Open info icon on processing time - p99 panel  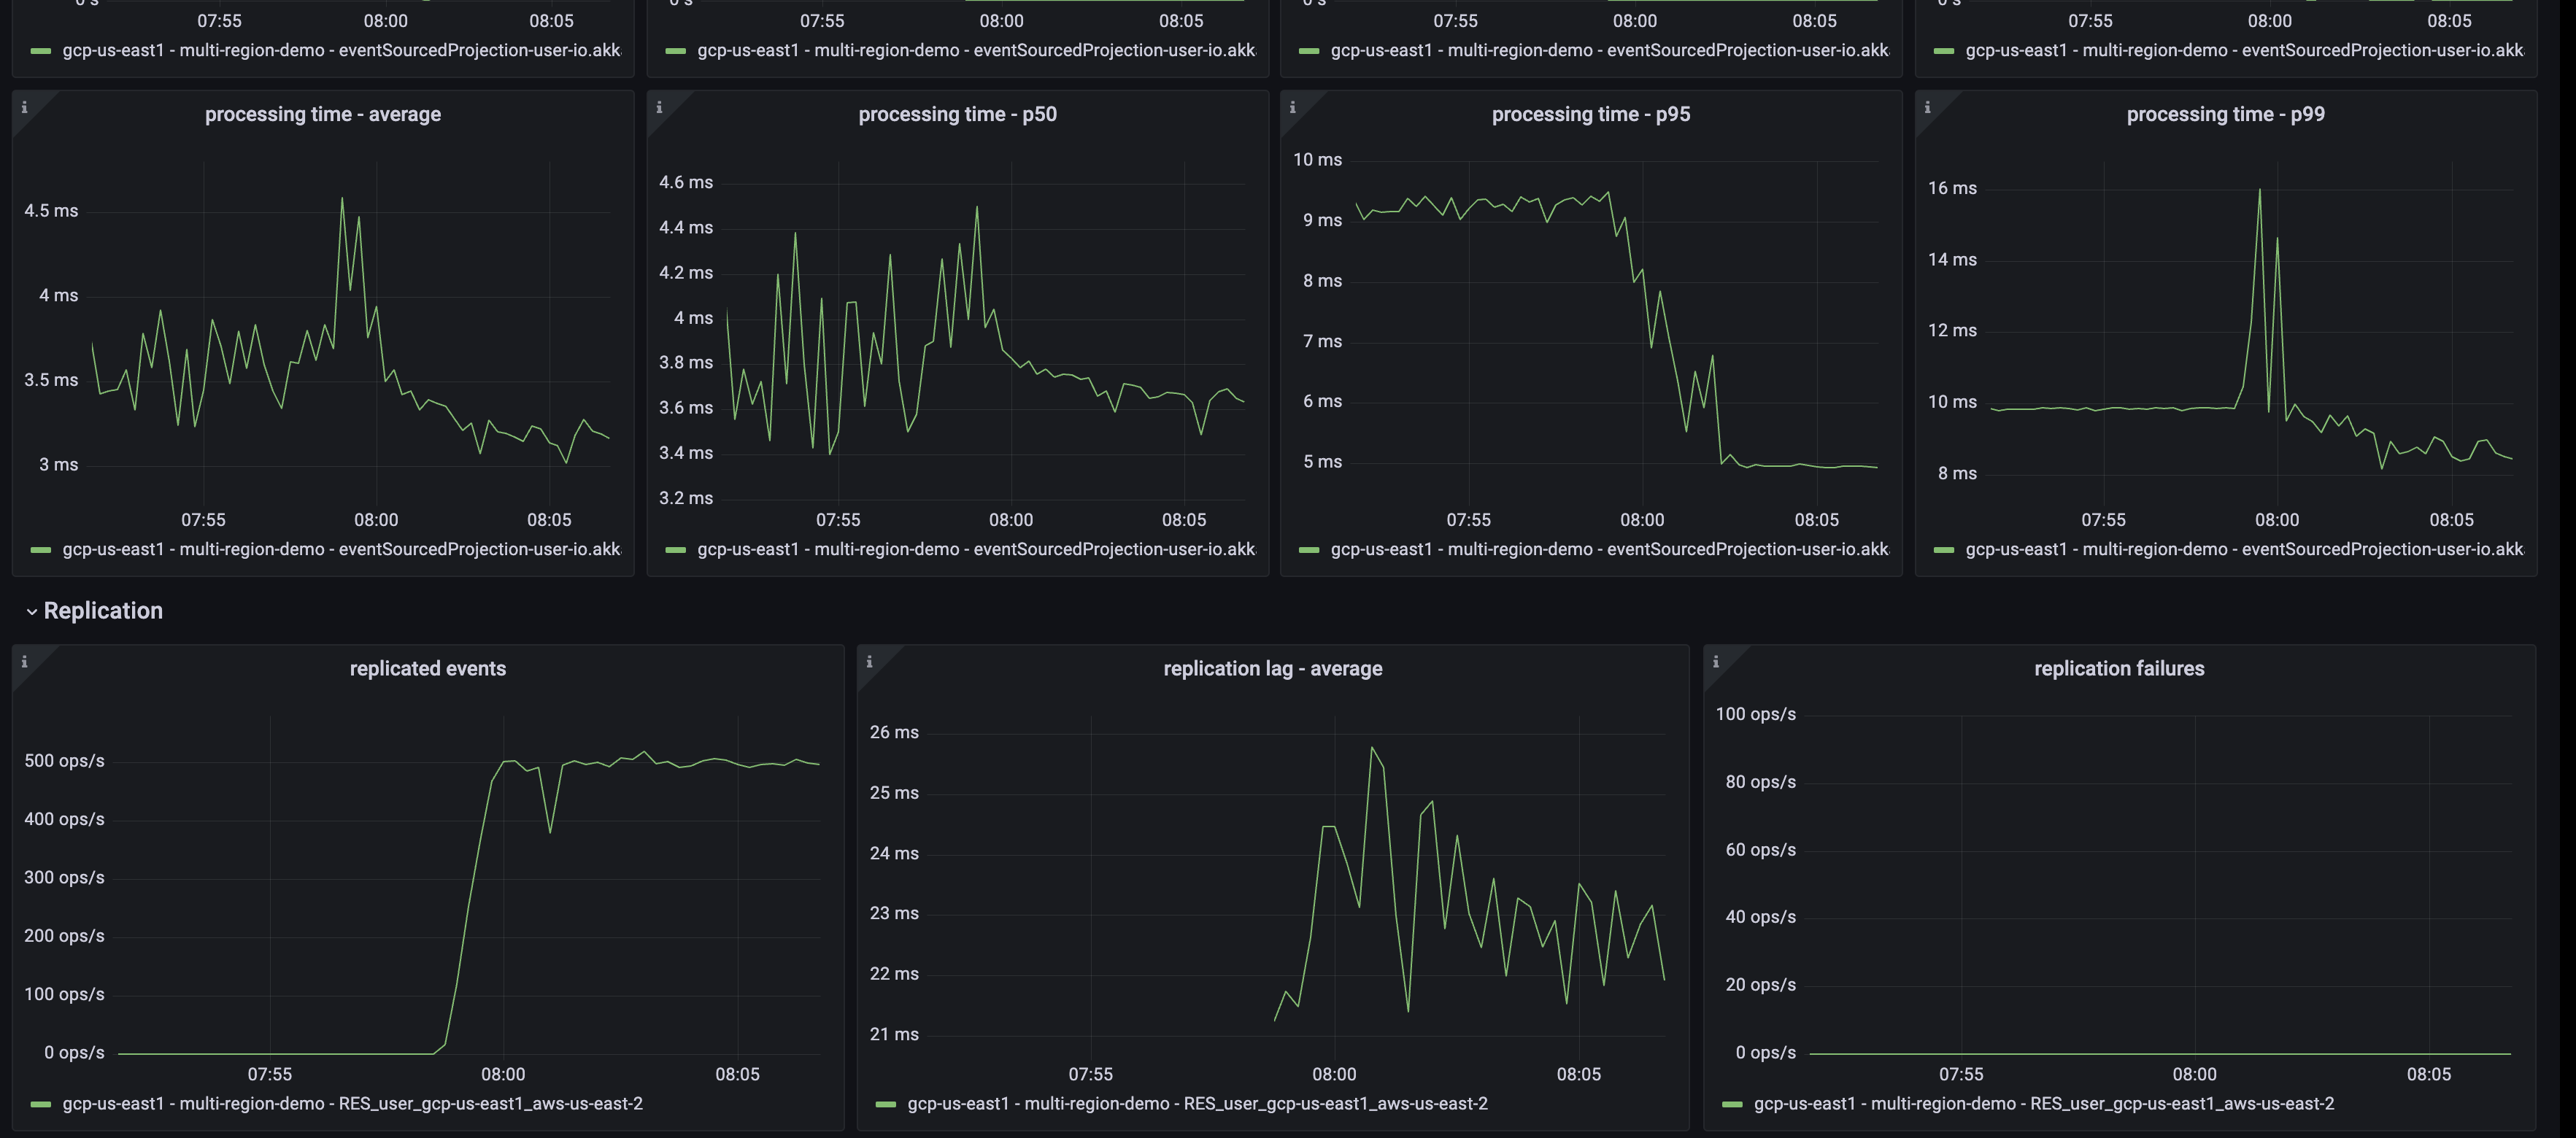[1927, 107]
